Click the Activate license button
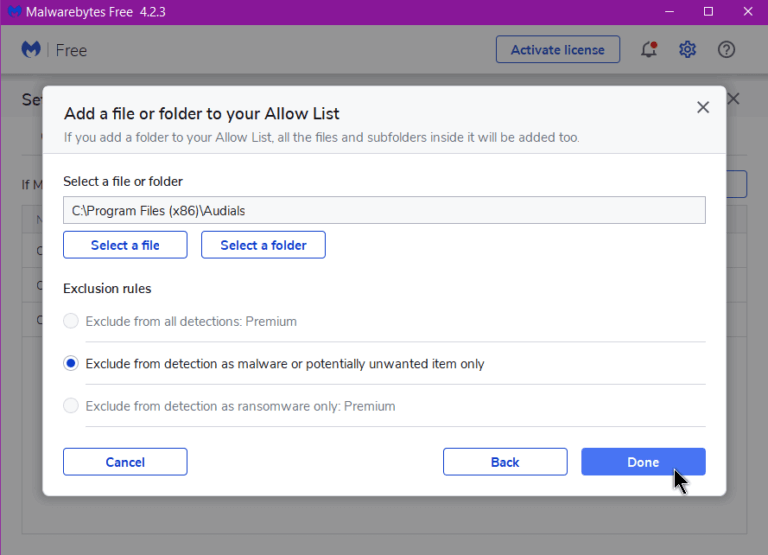768x555 pixels. tap(558, 49)
